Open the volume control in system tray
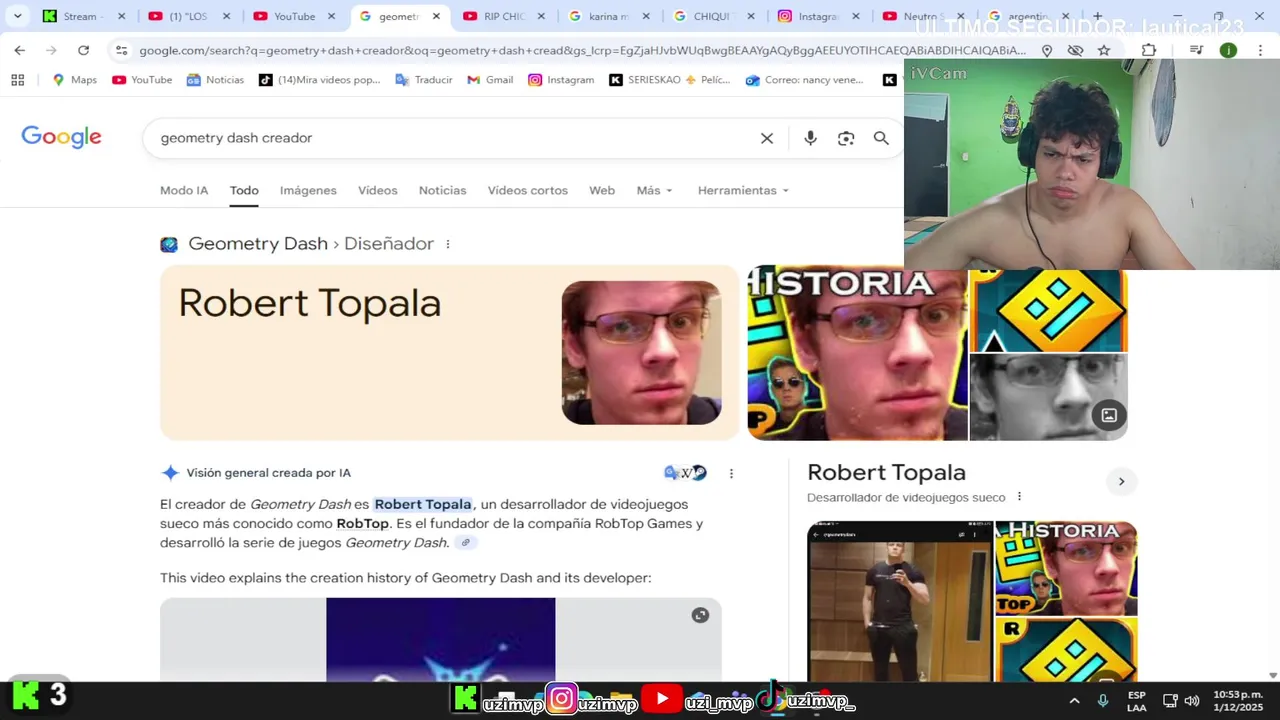This screenshot has height=720, width=1280. click(1192, 701)
